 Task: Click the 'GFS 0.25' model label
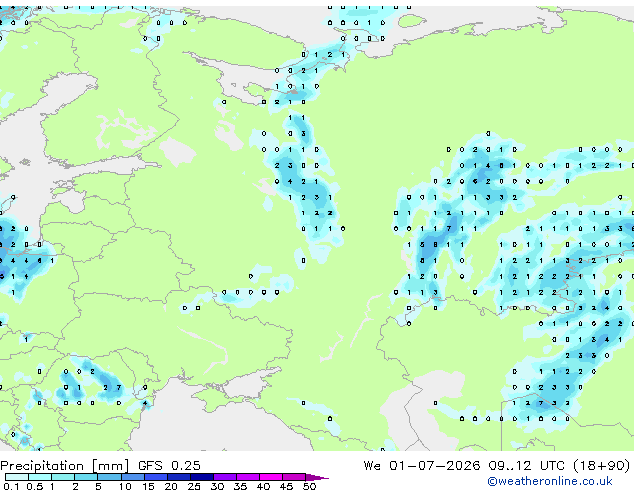tap(169, 466)
